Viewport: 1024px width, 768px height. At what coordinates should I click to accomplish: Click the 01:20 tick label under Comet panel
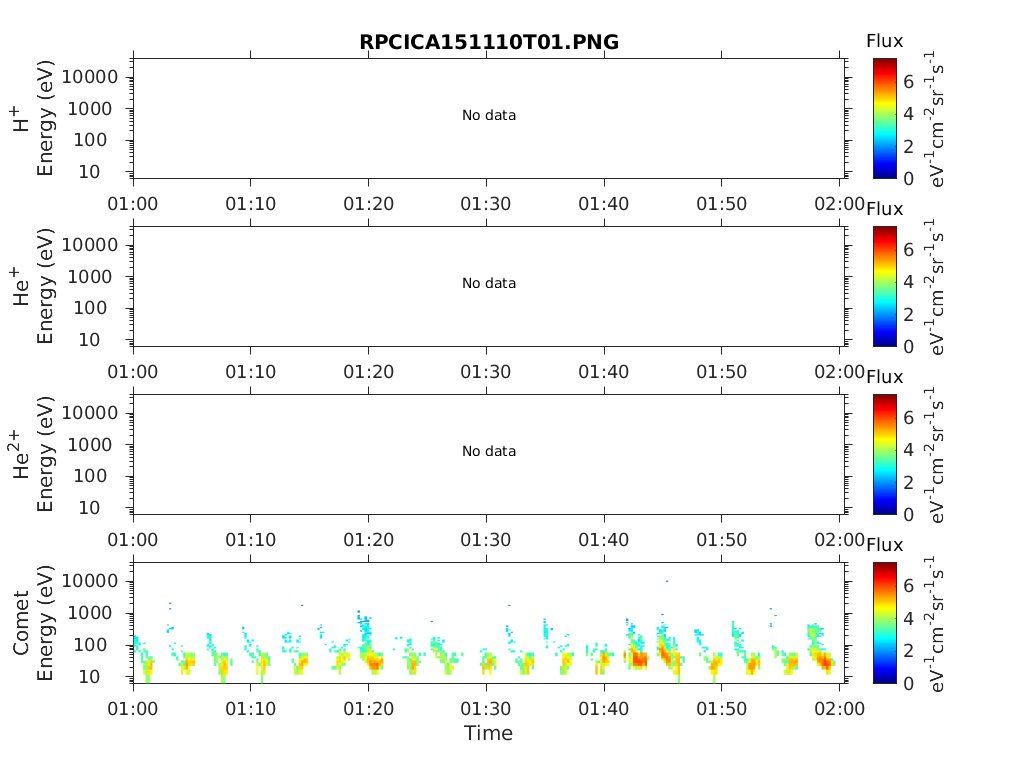[368, 709]
